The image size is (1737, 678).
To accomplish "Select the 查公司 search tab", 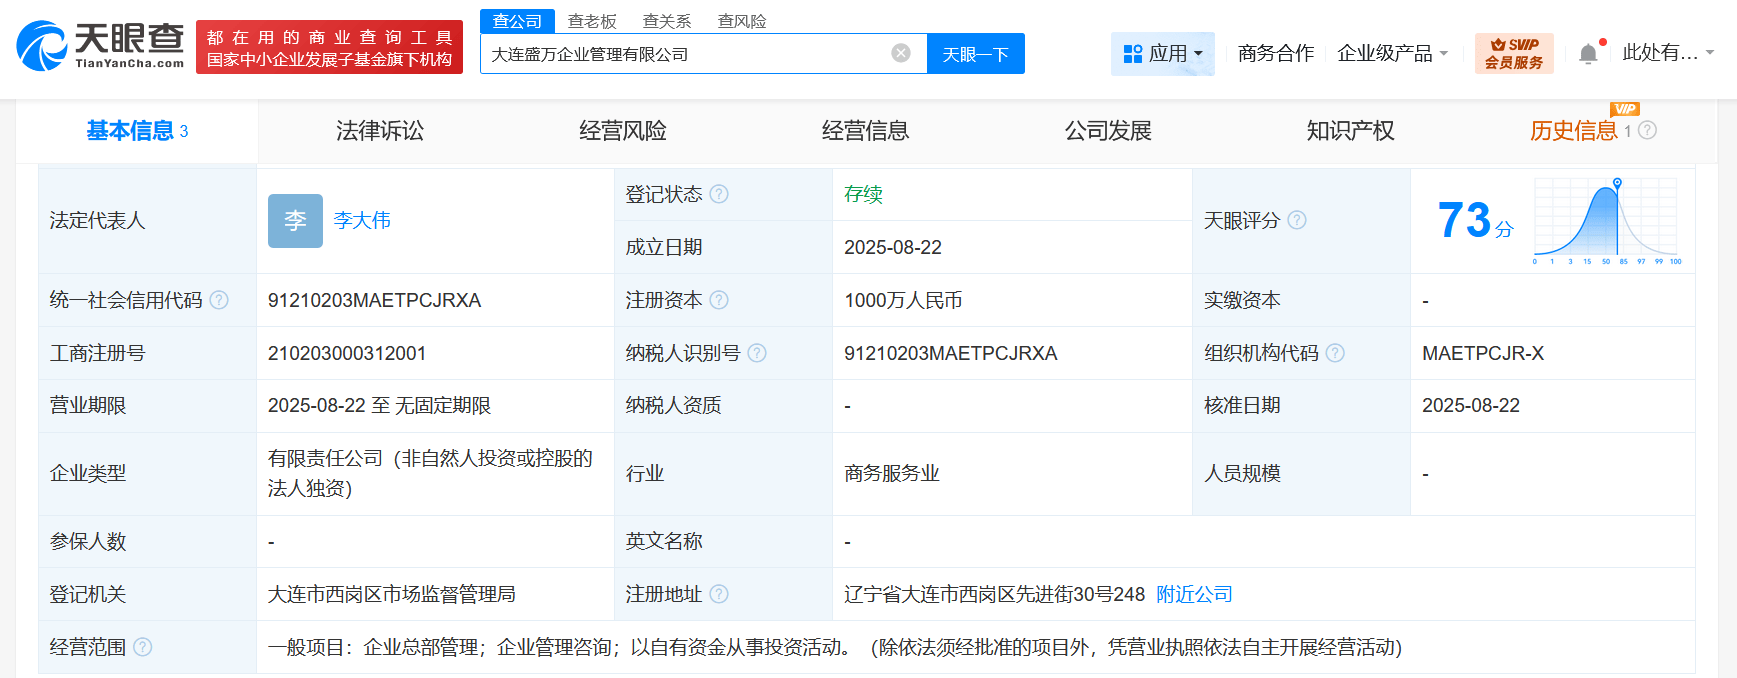I will 517,21.
